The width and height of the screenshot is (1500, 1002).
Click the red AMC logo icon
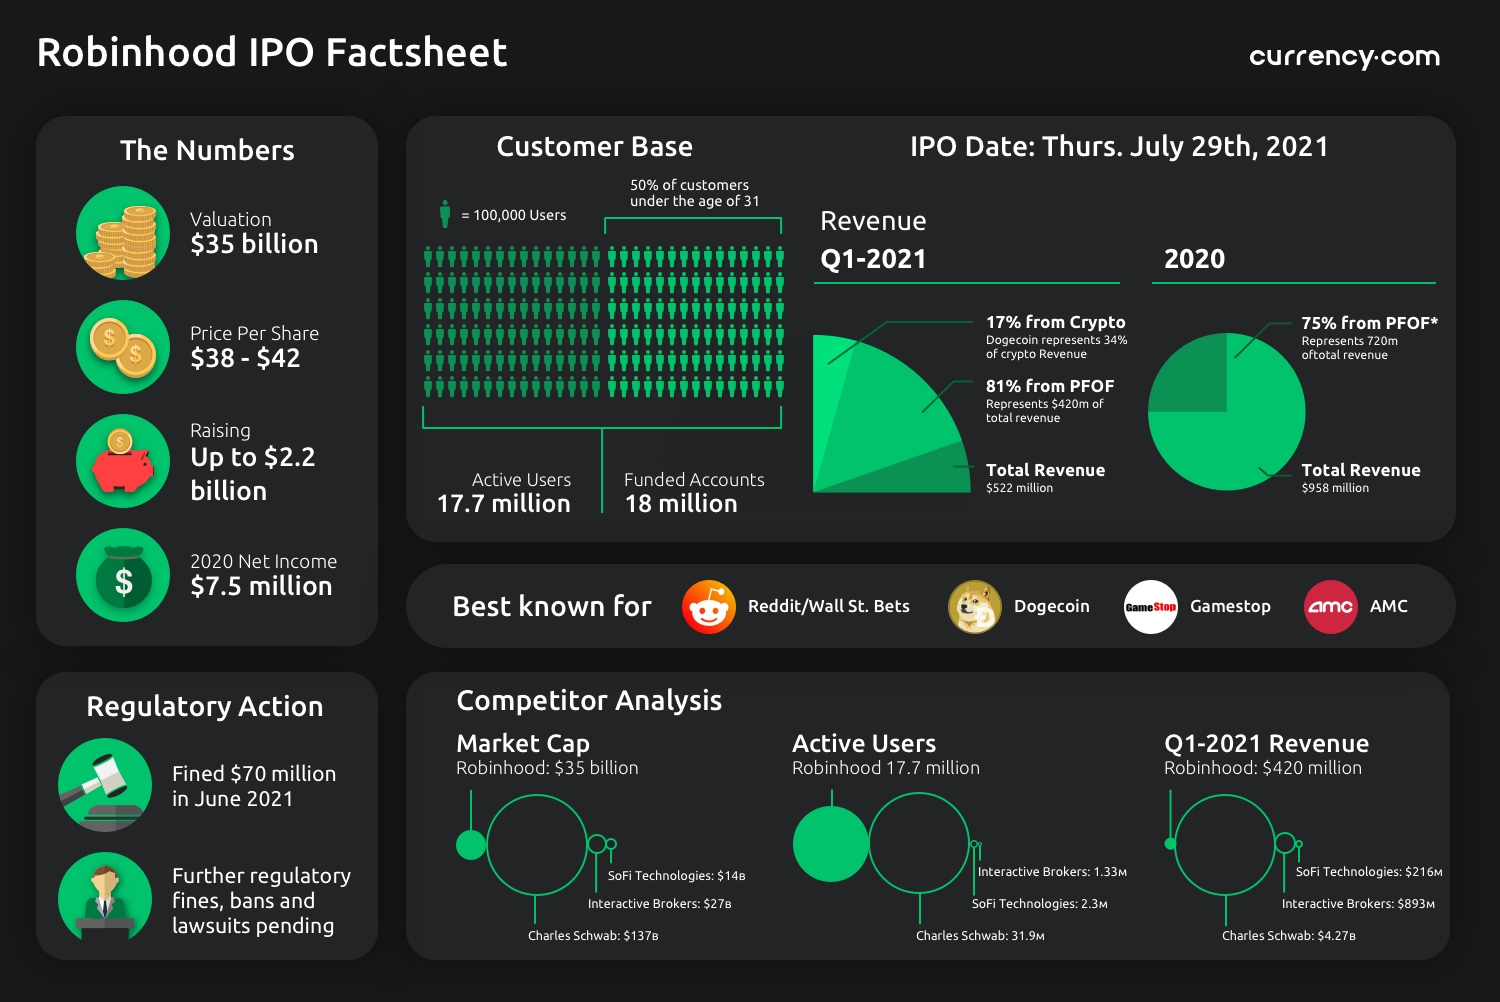1331,607
